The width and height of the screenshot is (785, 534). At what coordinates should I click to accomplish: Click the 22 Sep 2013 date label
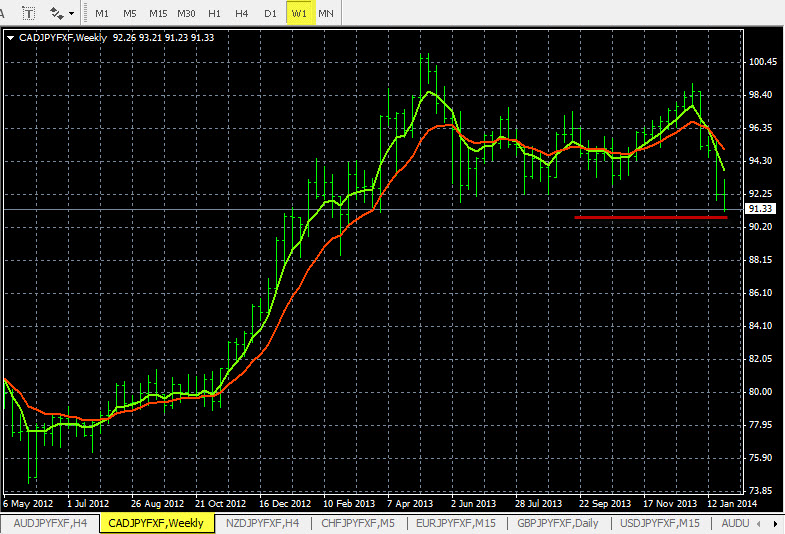point(605,503)
